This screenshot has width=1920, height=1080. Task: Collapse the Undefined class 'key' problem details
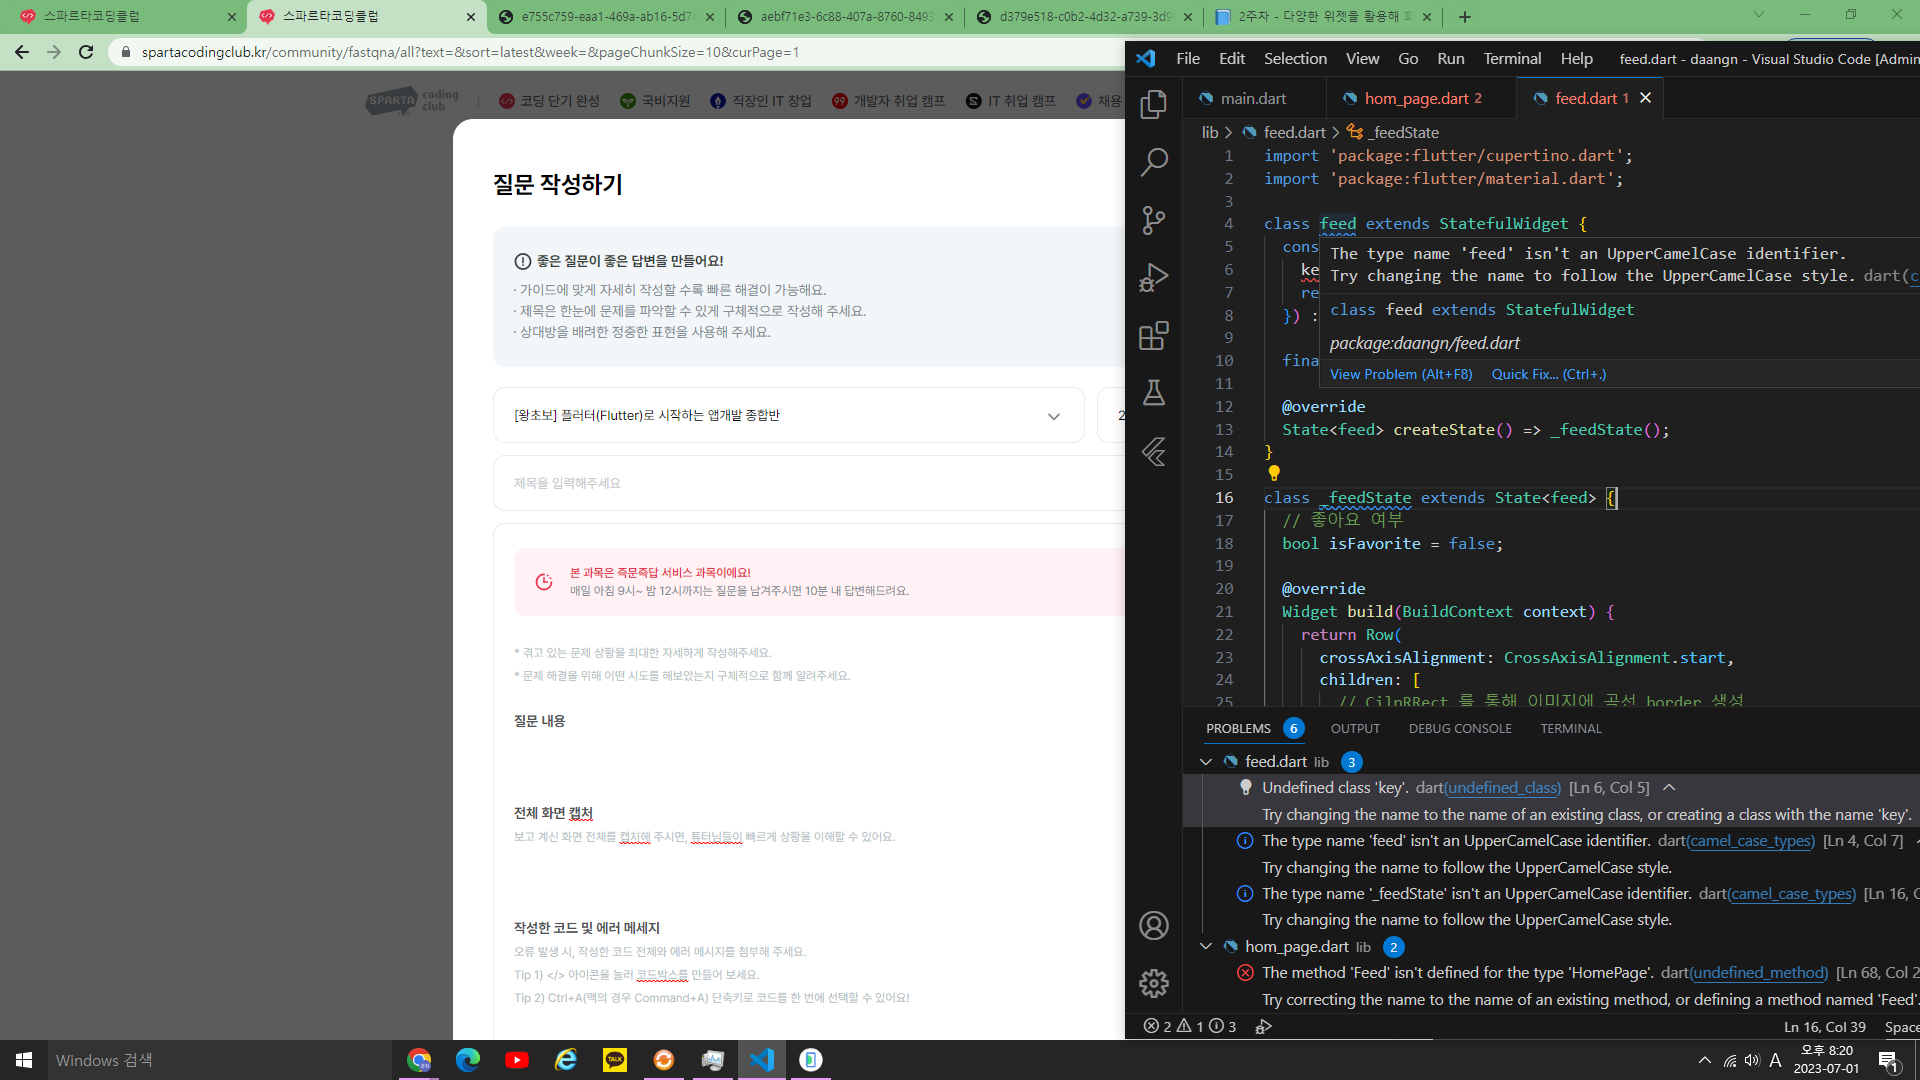tap(1669, 788)
